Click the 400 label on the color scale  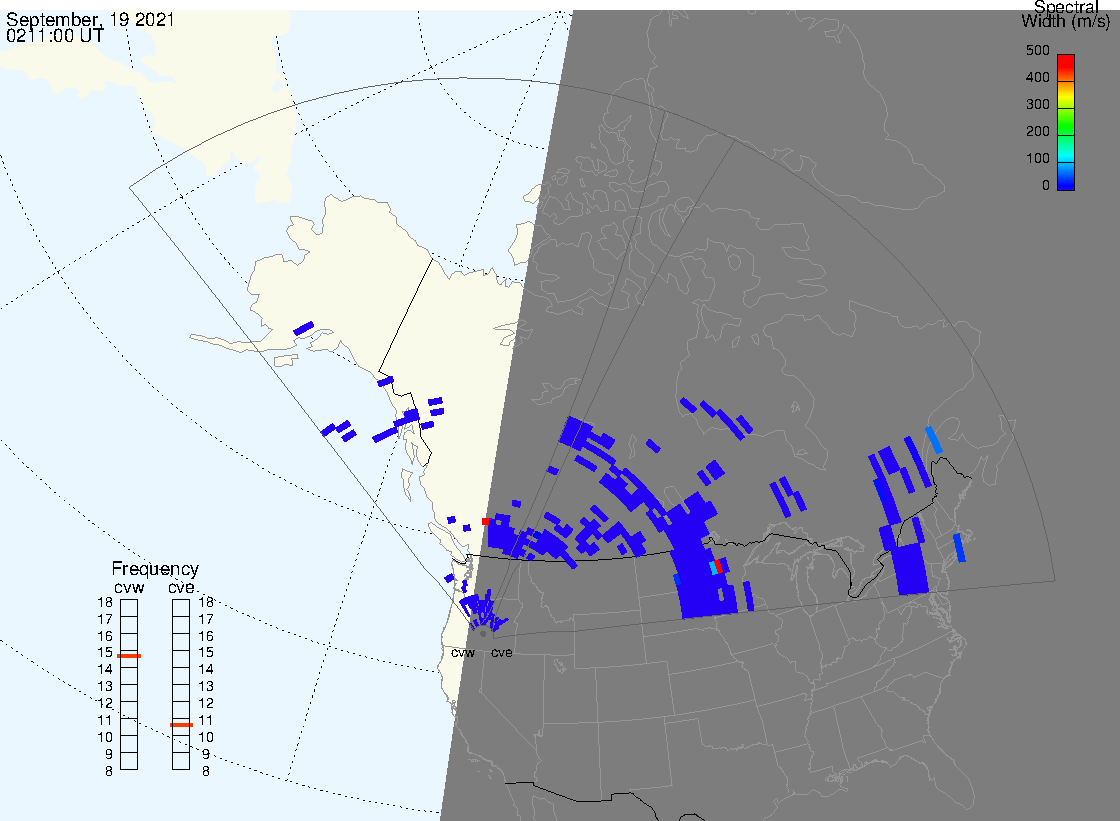click(x=1037, y=77)
